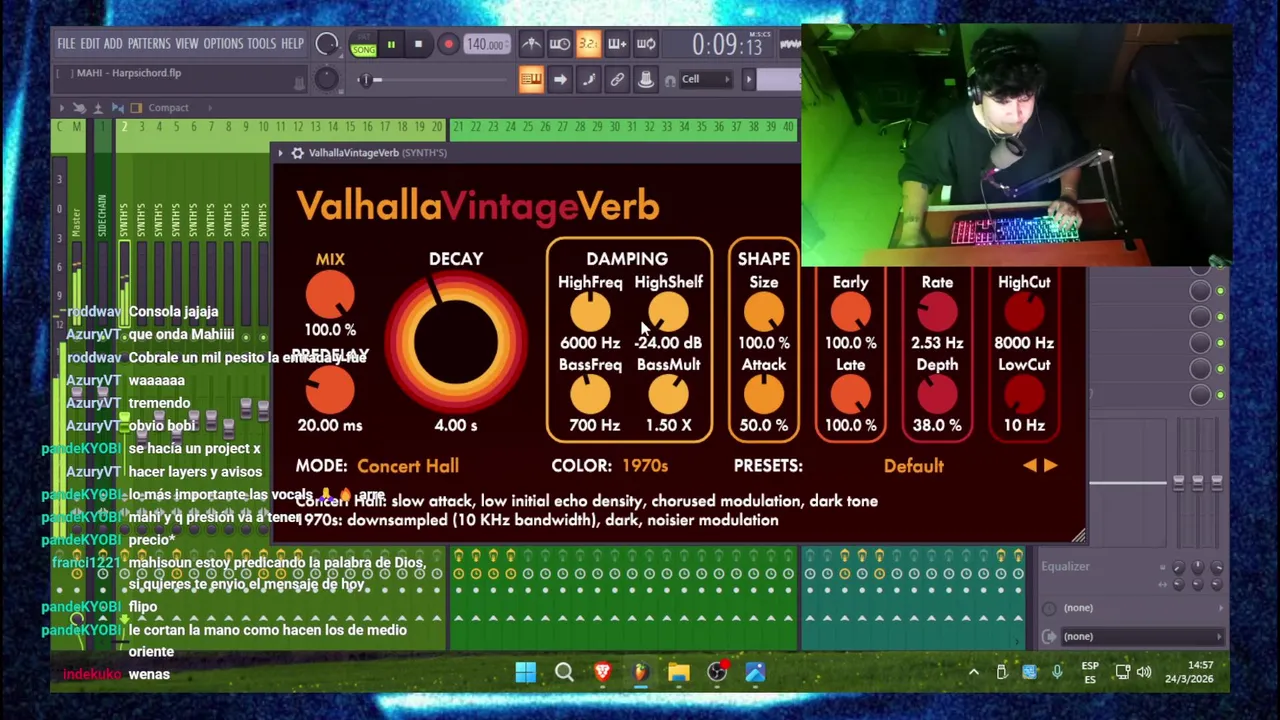1280x720 pixels.
Task: Open Brave browser from taskbar
Action: pyautogui.click(x=602, y=673)
